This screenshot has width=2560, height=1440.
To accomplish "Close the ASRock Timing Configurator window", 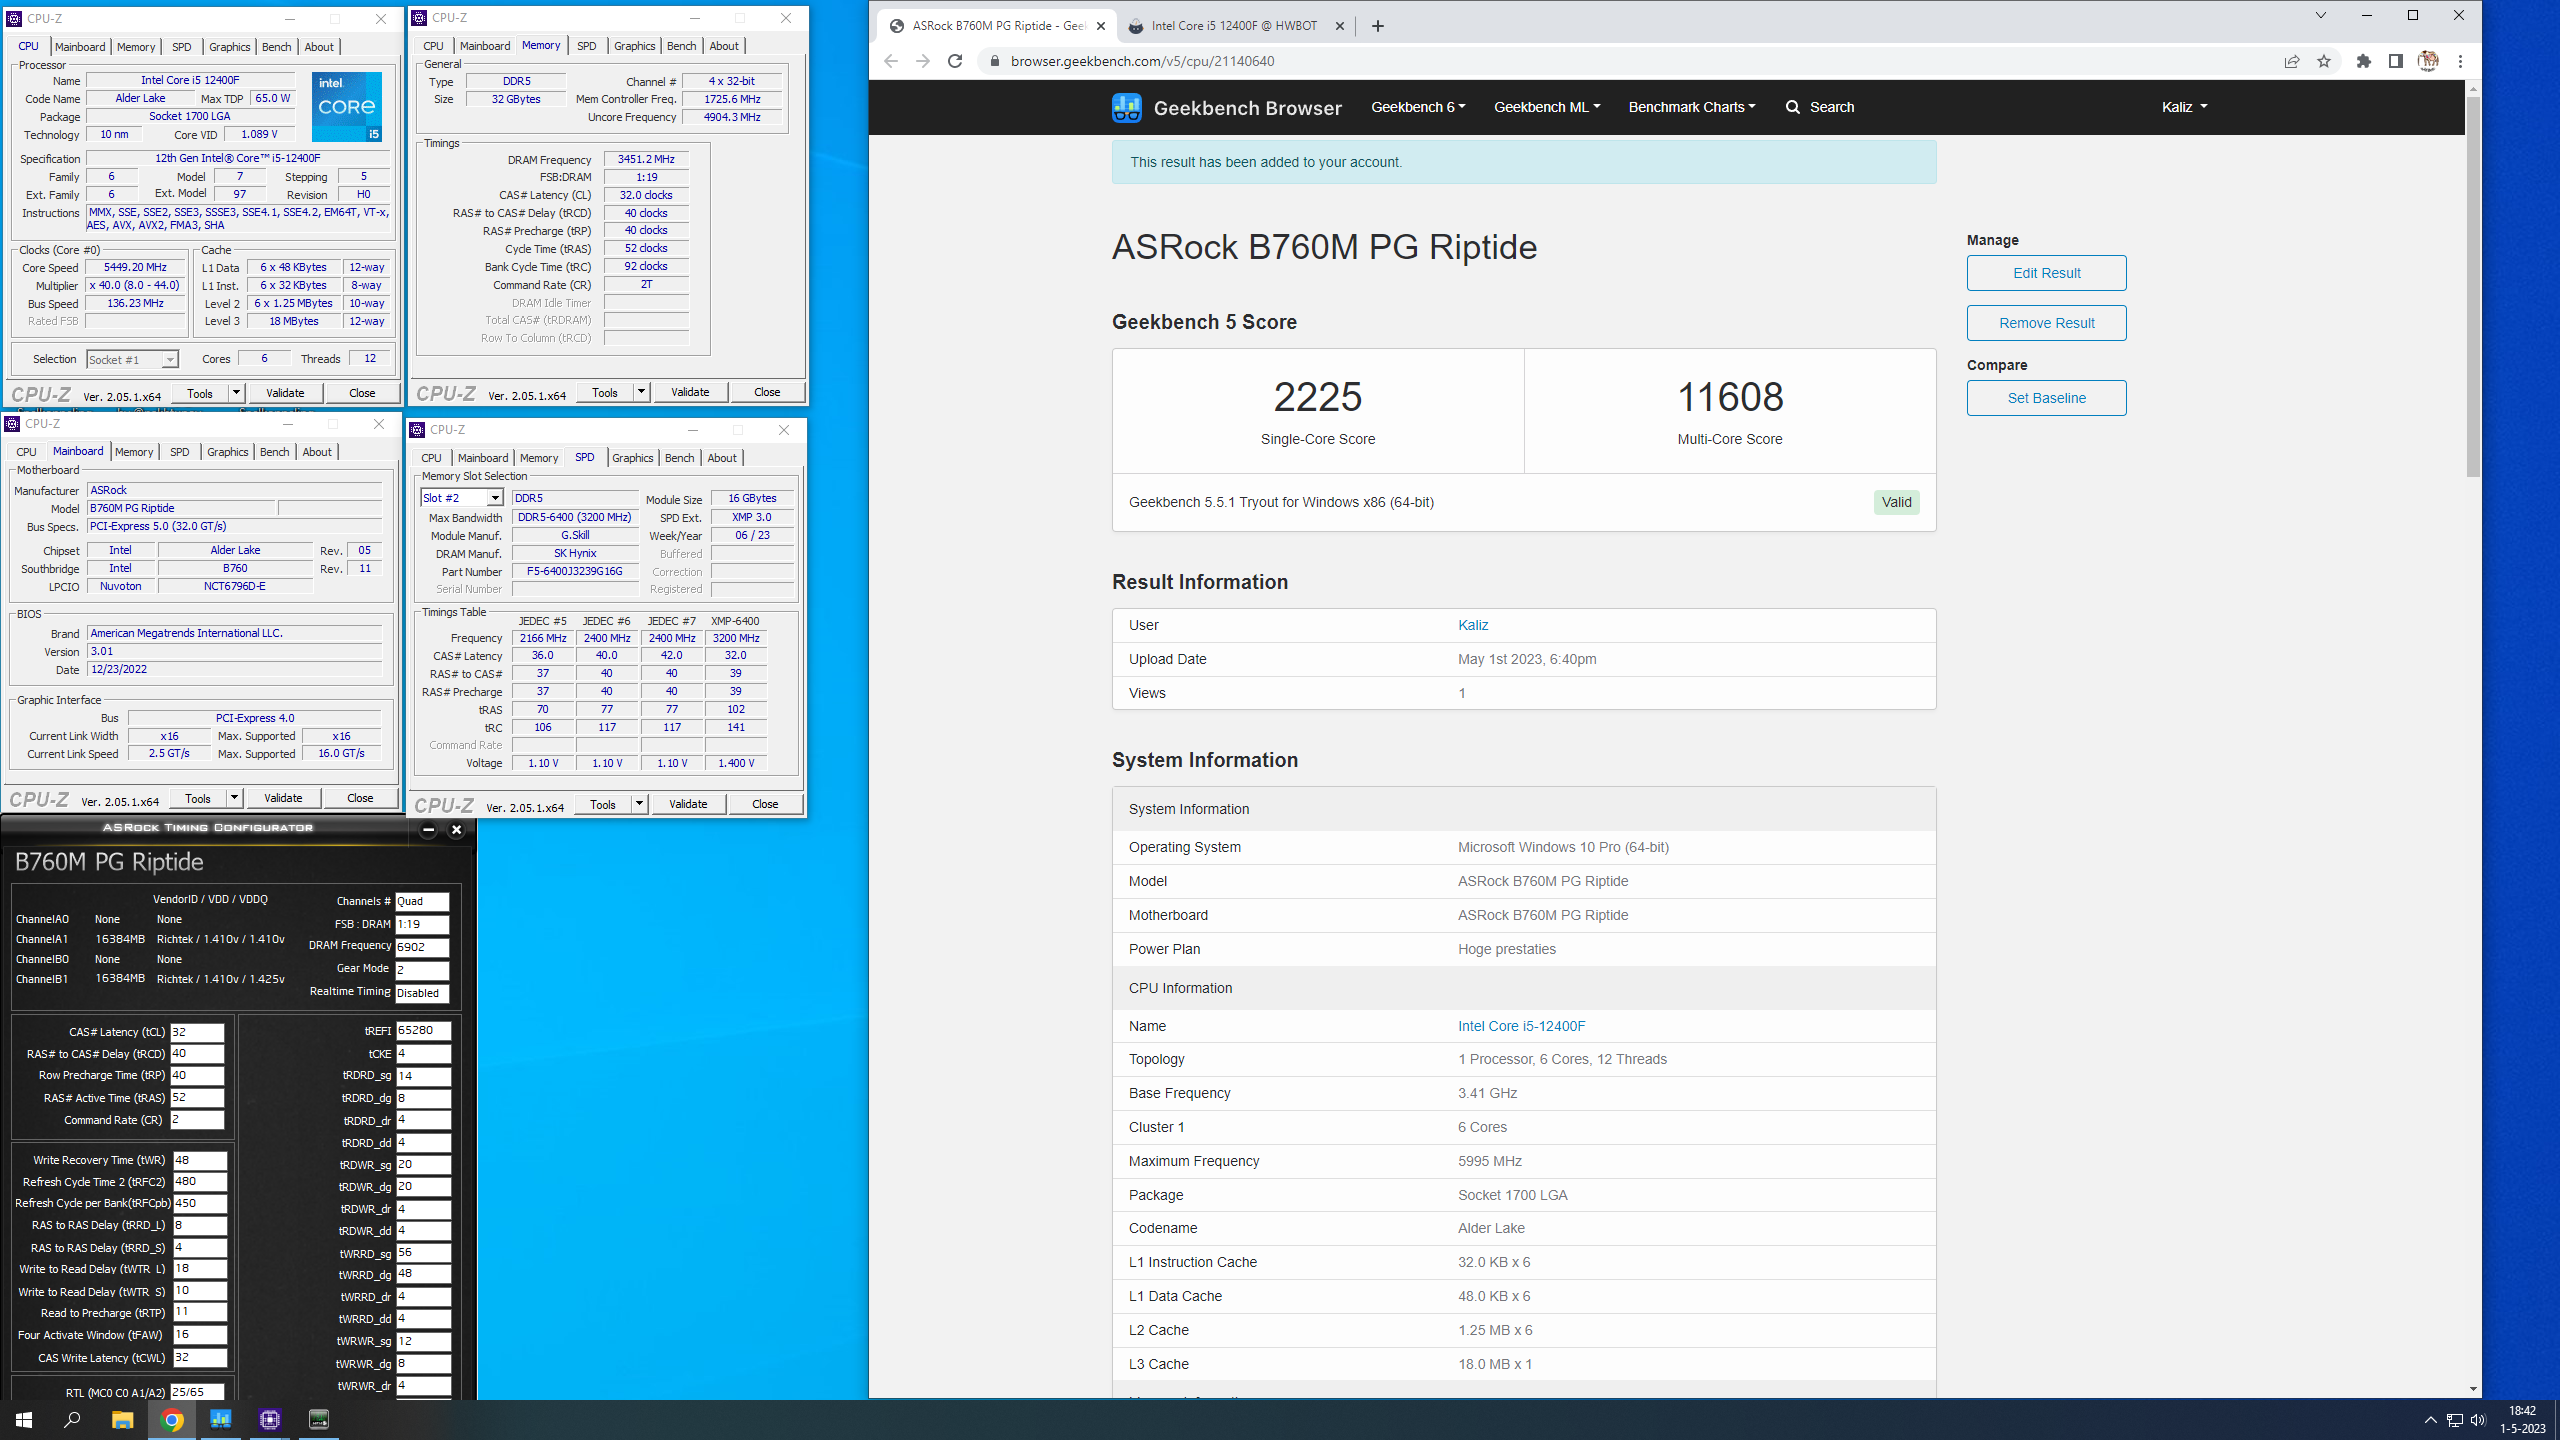I will (456, 829).
